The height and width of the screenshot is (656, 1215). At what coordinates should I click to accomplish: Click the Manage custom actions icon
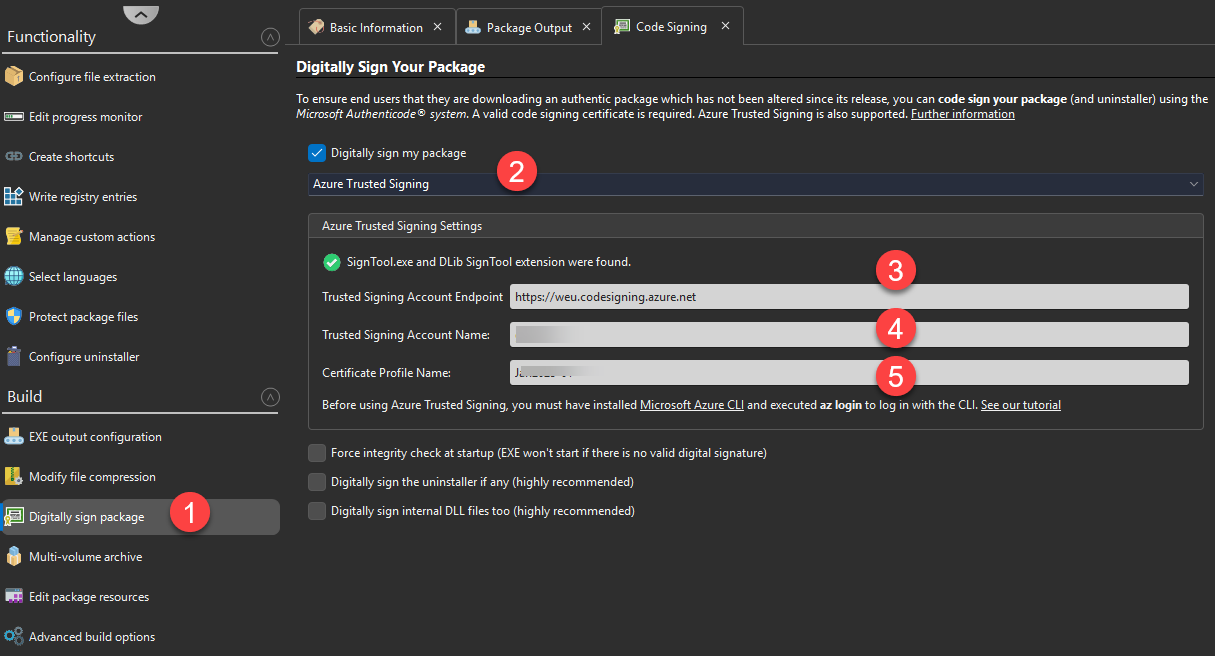(x=14, y=237)
